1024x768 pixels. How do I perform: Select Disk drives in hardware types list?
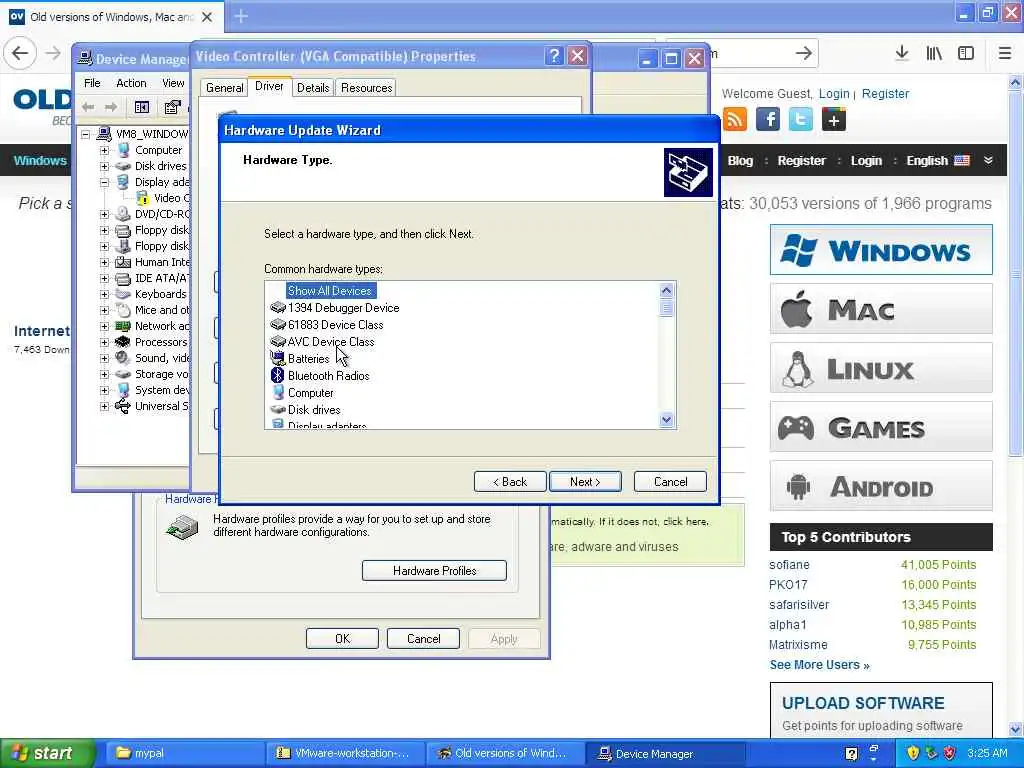pyautogui.click(x=313, y=409)
